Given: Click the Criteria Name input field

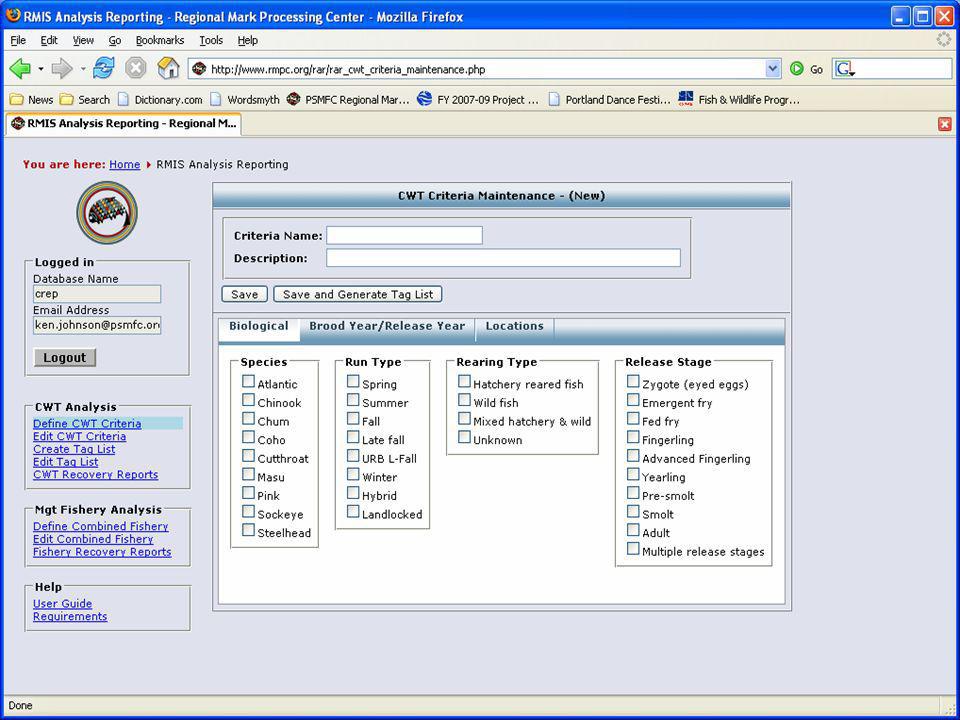Looking at the screenshot, I should 404,235.
